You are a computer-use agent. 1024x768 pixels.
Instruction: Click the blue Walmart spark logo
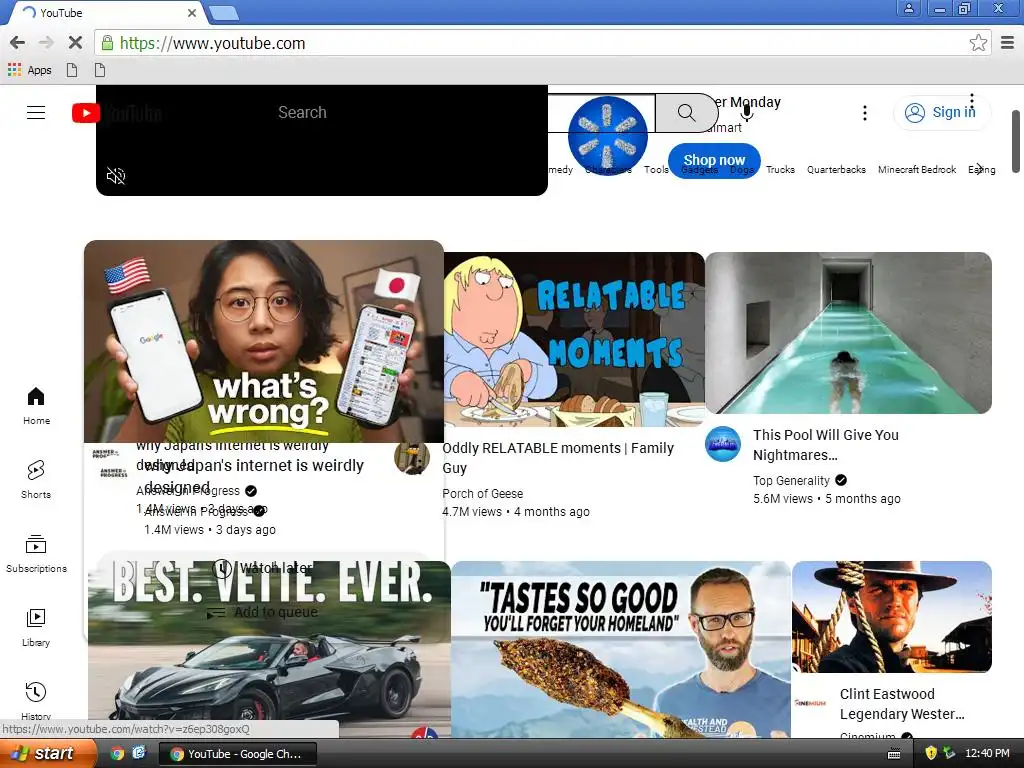607,136
